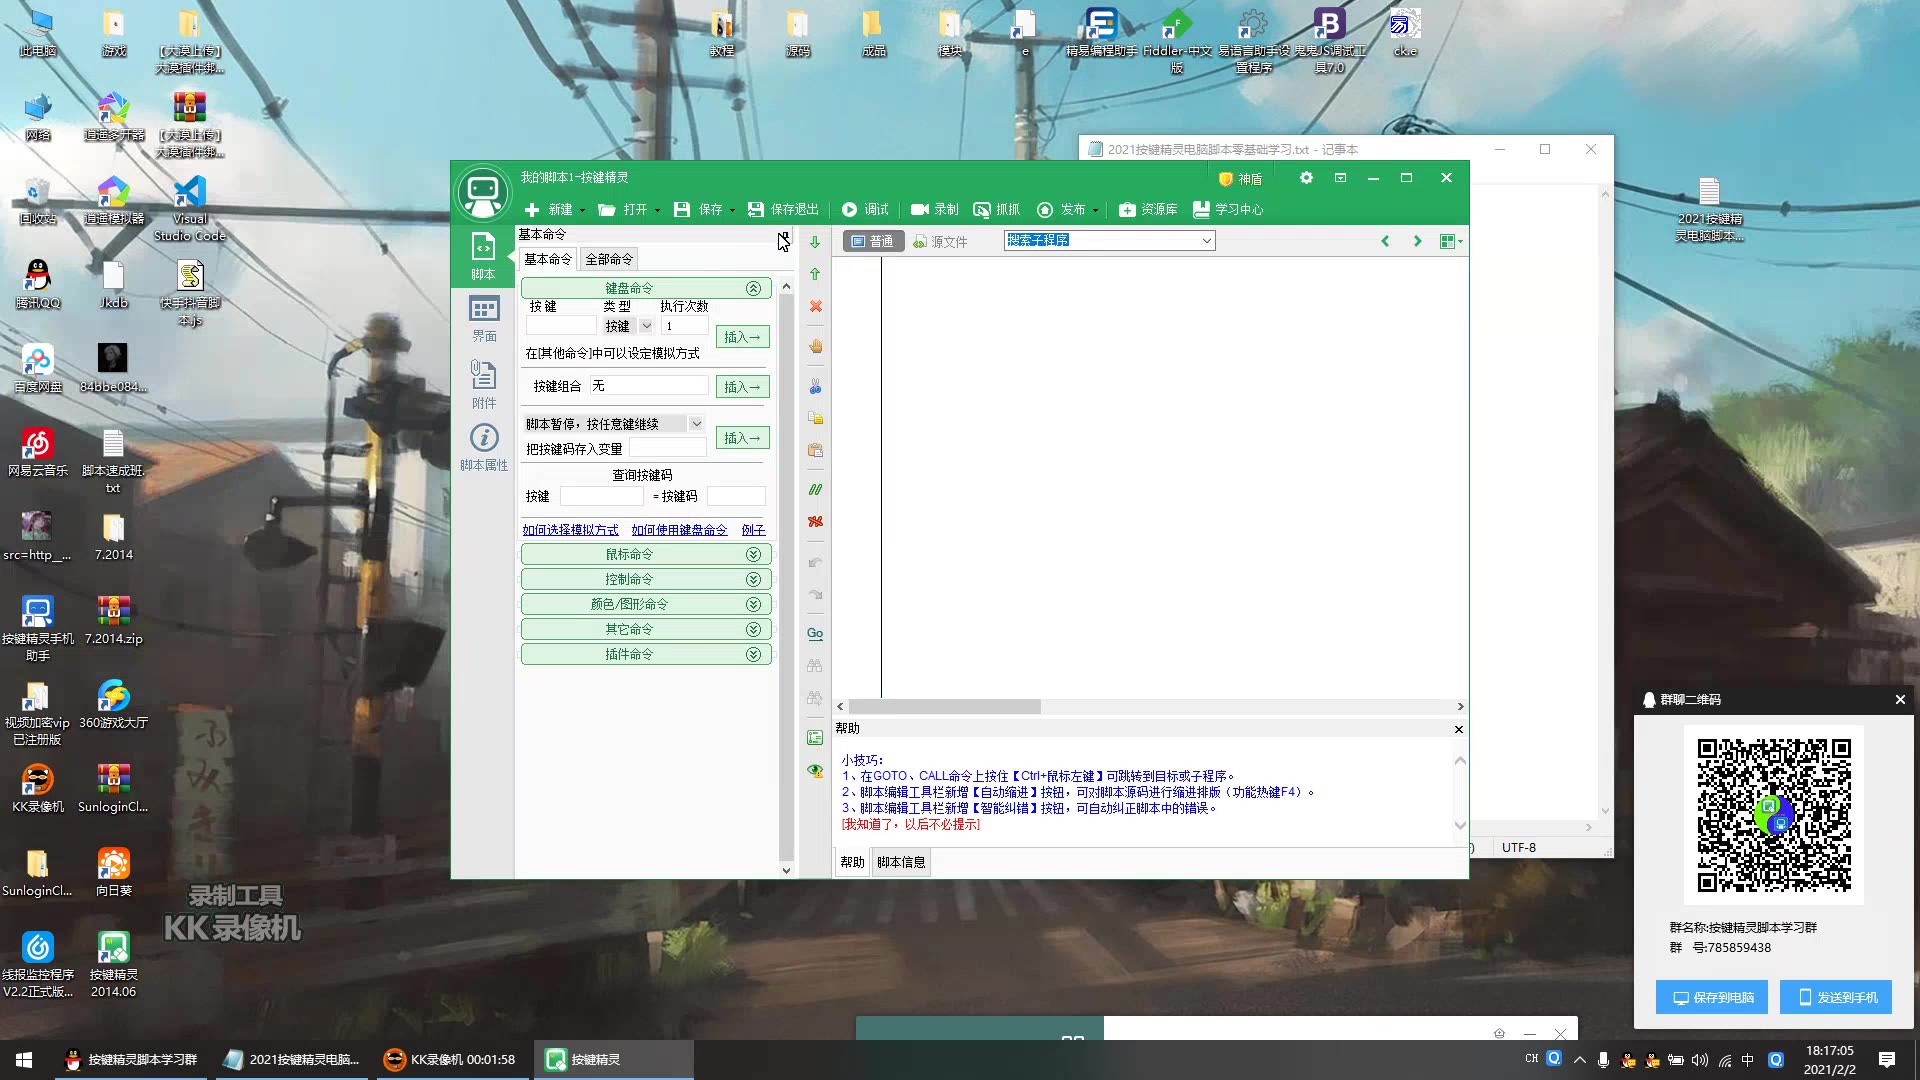Click the red X delete icon
Image resolution: width=1920 pixels, height=1080 pixels.
(x=815, y=306)
